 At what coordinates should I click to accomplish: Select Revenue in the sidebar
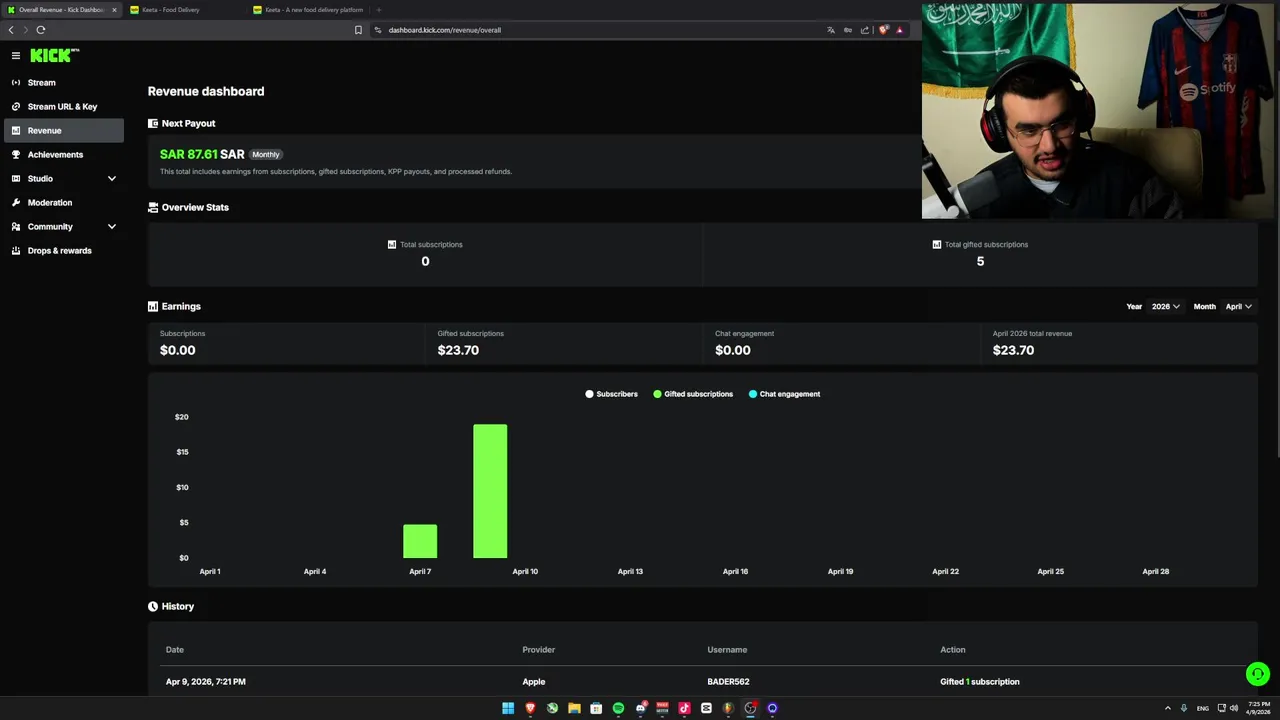tap(63, 130)
